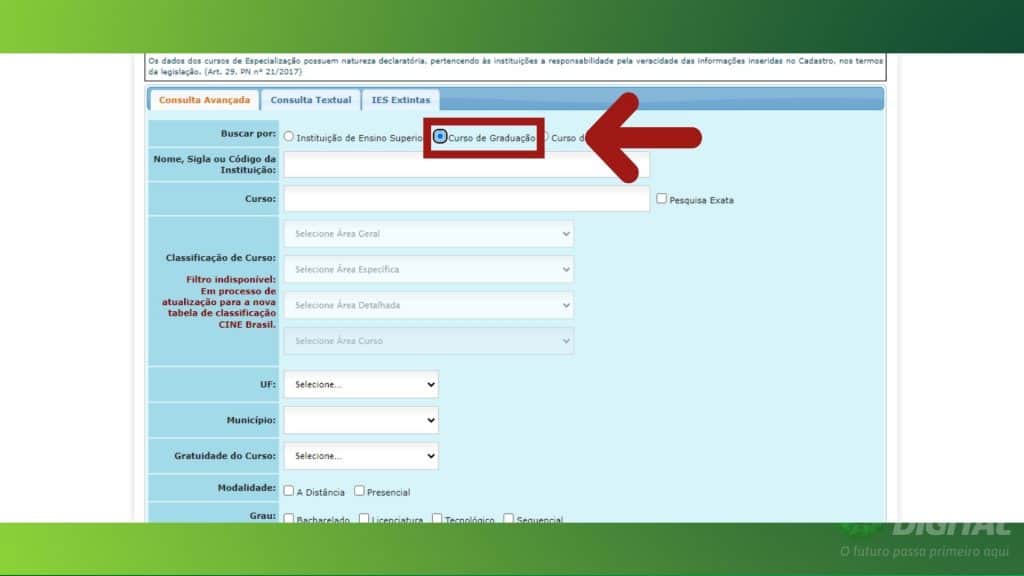Screen dimensions: 1024x576
Task: Select Instituição de Ensino Superior radio button
Action: click(x=289, y=137)
